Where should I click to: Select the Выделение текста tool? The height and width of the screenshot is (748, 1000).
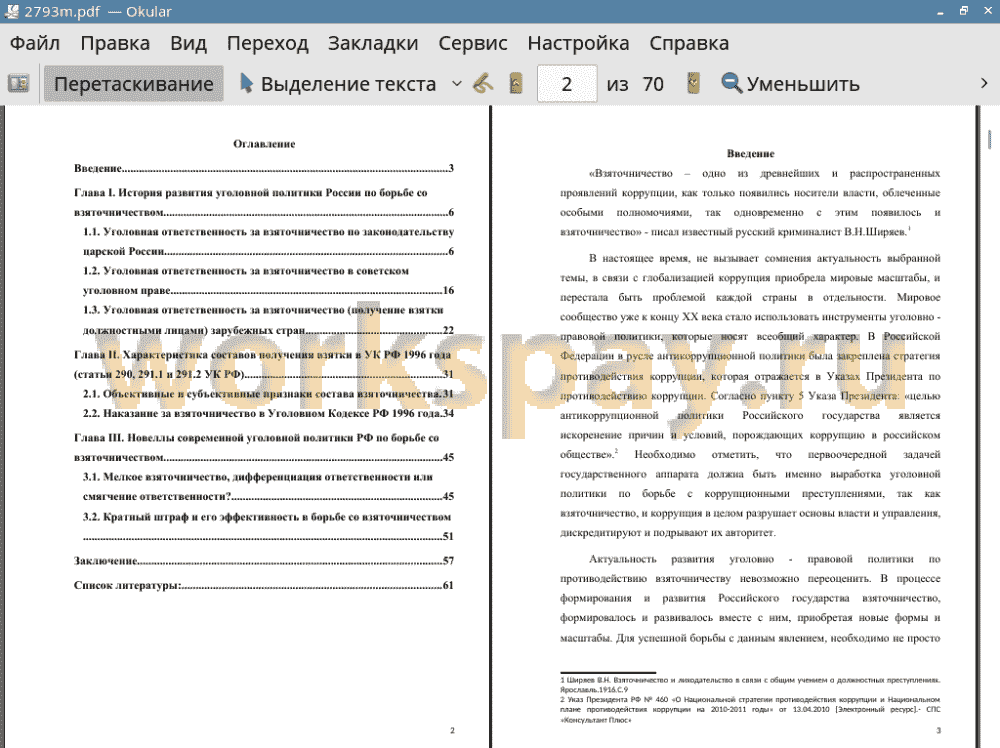tap(337, 84)
